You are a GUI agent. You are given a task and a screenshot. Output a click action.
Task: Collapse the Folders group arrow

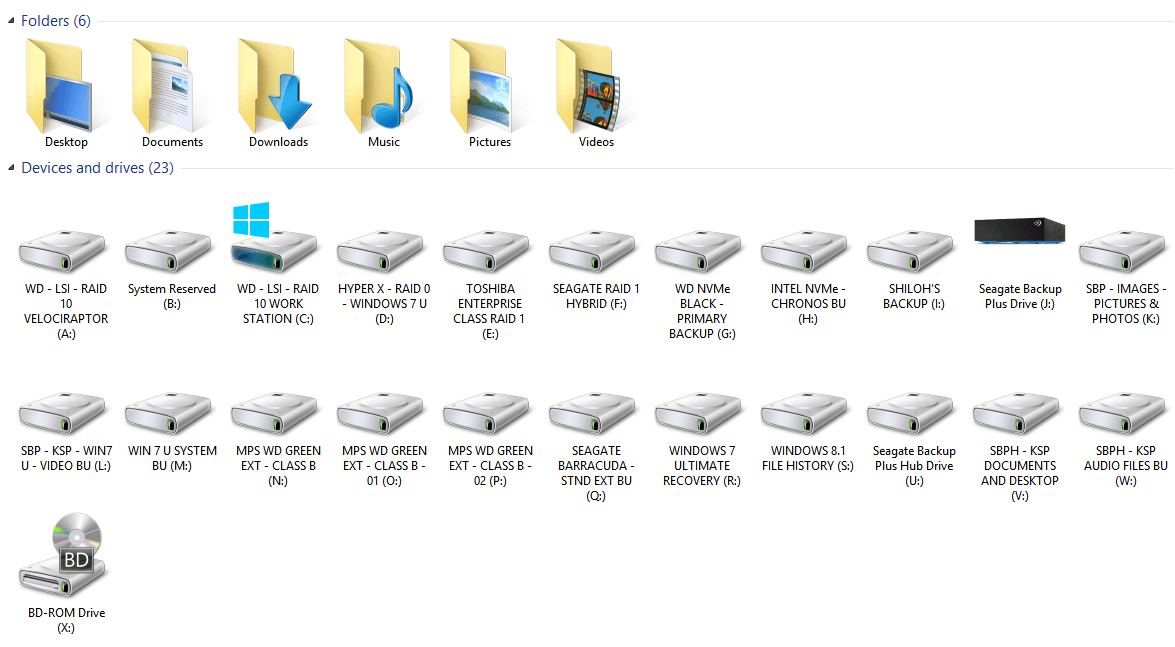tap(11, 22)
